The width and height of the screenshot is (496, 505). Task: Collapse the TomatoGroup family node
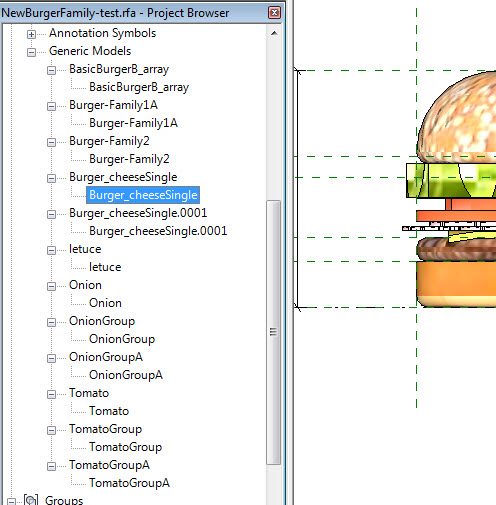[x=51, y=430]
